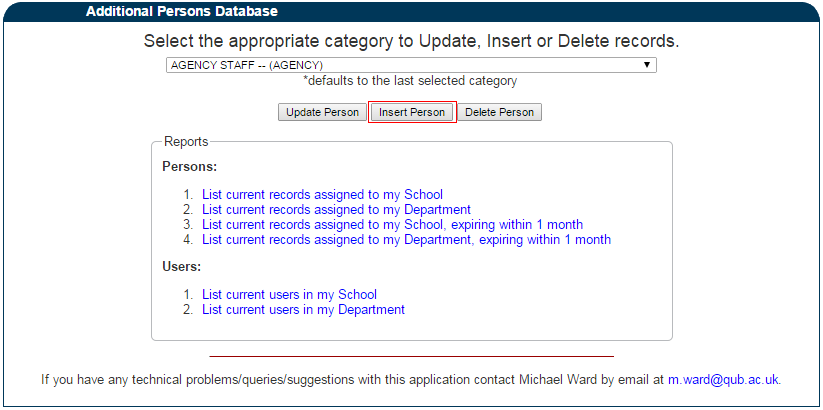
Task: Click the 'defaults to the last selected category' note
Action: coord(410,81)
